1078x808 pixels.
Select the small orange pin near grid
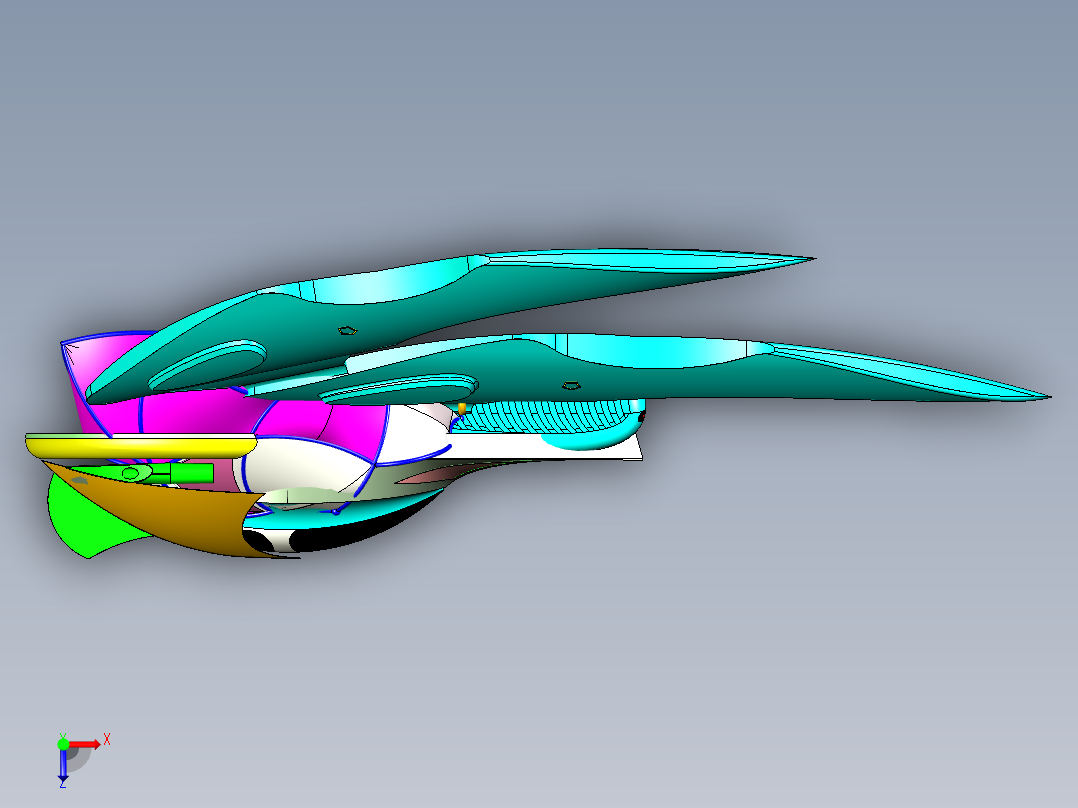coord(461,409)
